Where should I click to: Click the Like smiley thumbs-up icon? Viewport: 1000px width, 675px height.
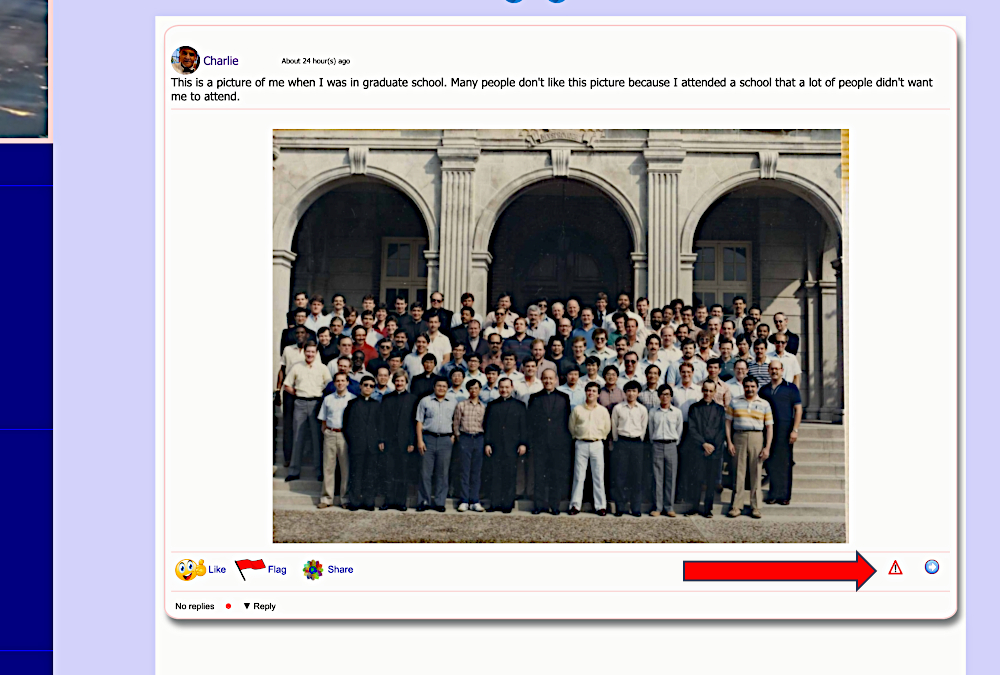(x=189, y=570)
